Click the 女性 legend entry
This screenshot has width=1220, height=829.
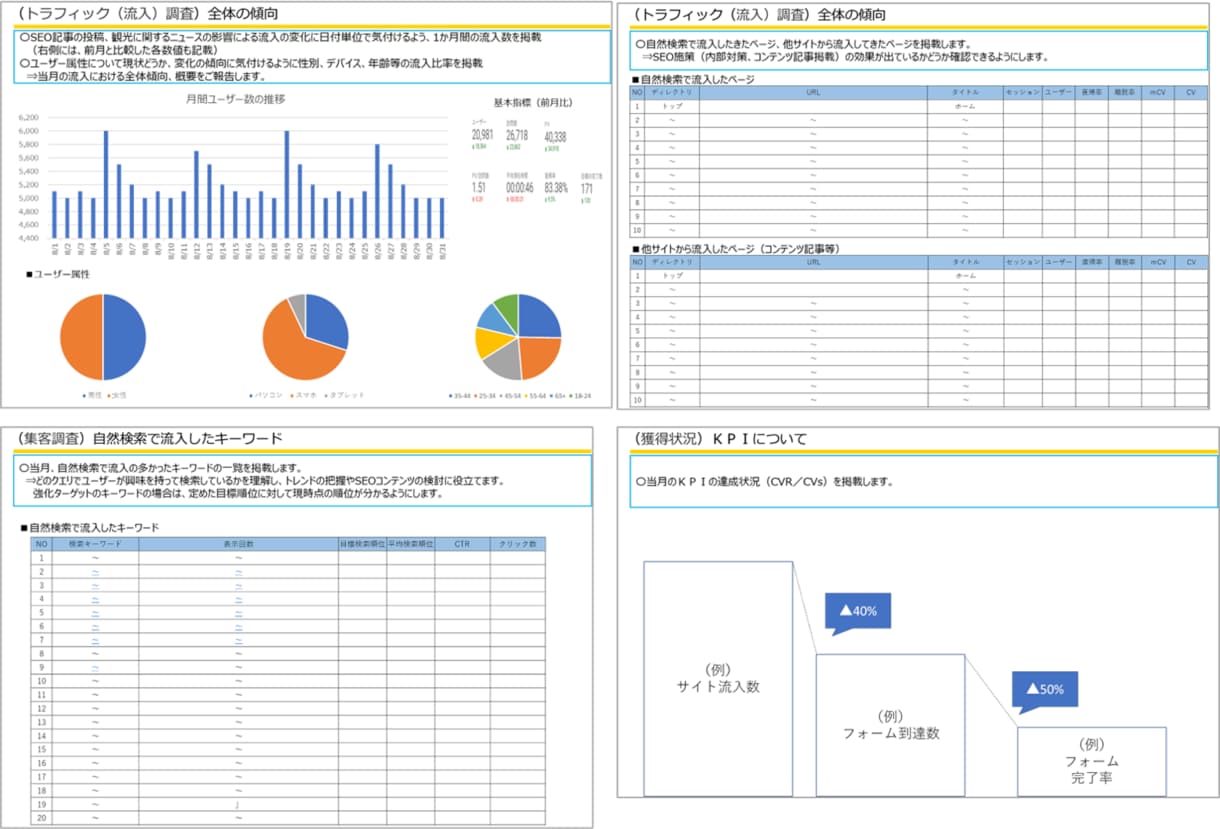tap(118, 396)
